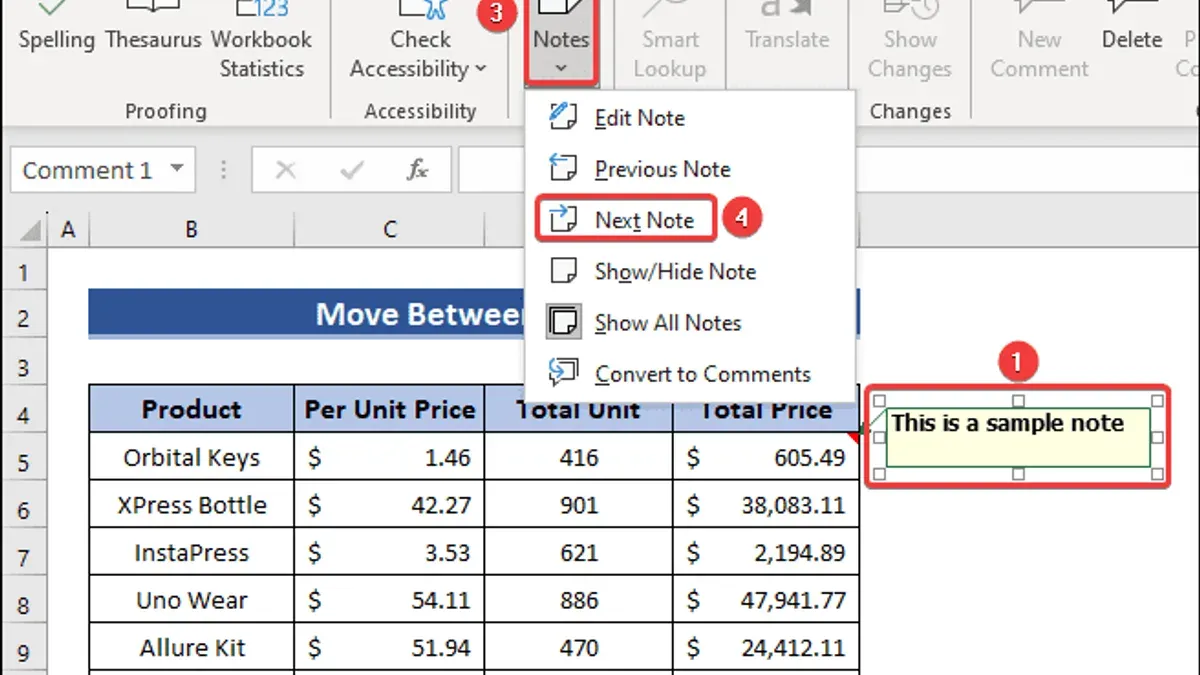Click the 'This is a sample note' box

click(1018, 437)
